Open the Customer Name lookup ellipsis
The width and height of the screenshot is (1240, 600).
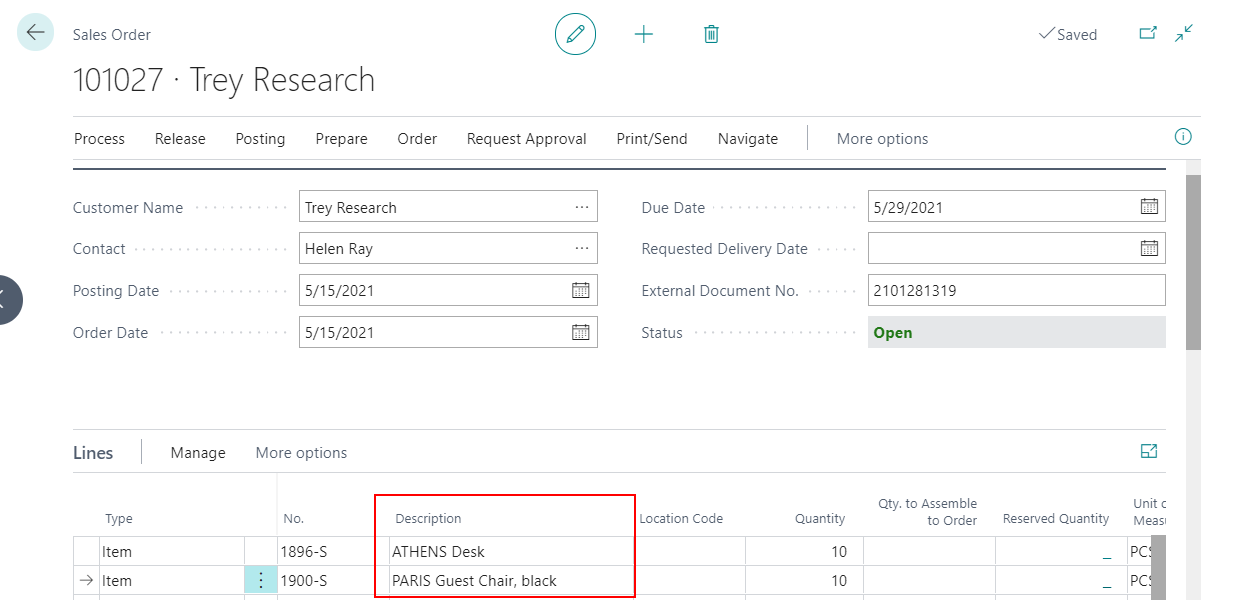pyautogui.click(x=583, y=206)
